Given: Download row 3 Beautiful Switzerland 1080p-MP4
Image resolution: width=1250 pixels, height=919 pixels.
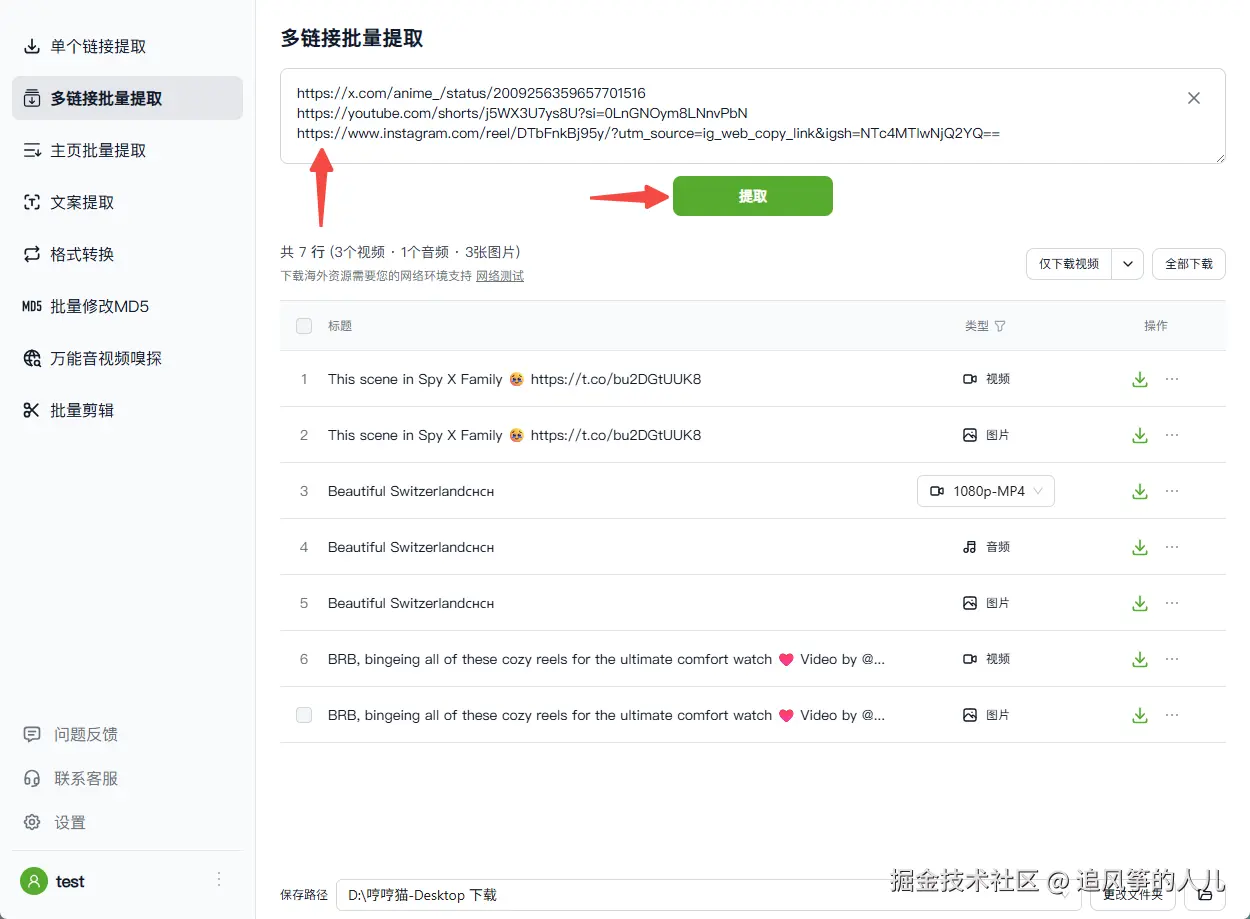Looking at the screenshot, I should click(1139, 491).
